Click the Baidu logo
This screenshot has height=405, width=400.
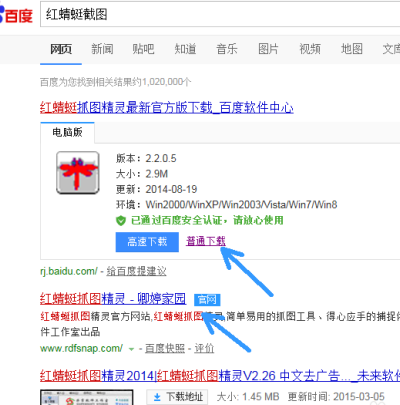pos(16,15)
